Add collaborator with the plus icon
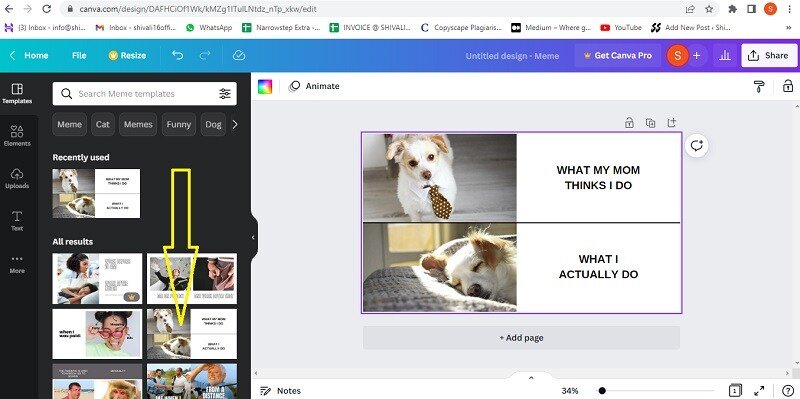 pyautogui.click(x=697, y=56)
